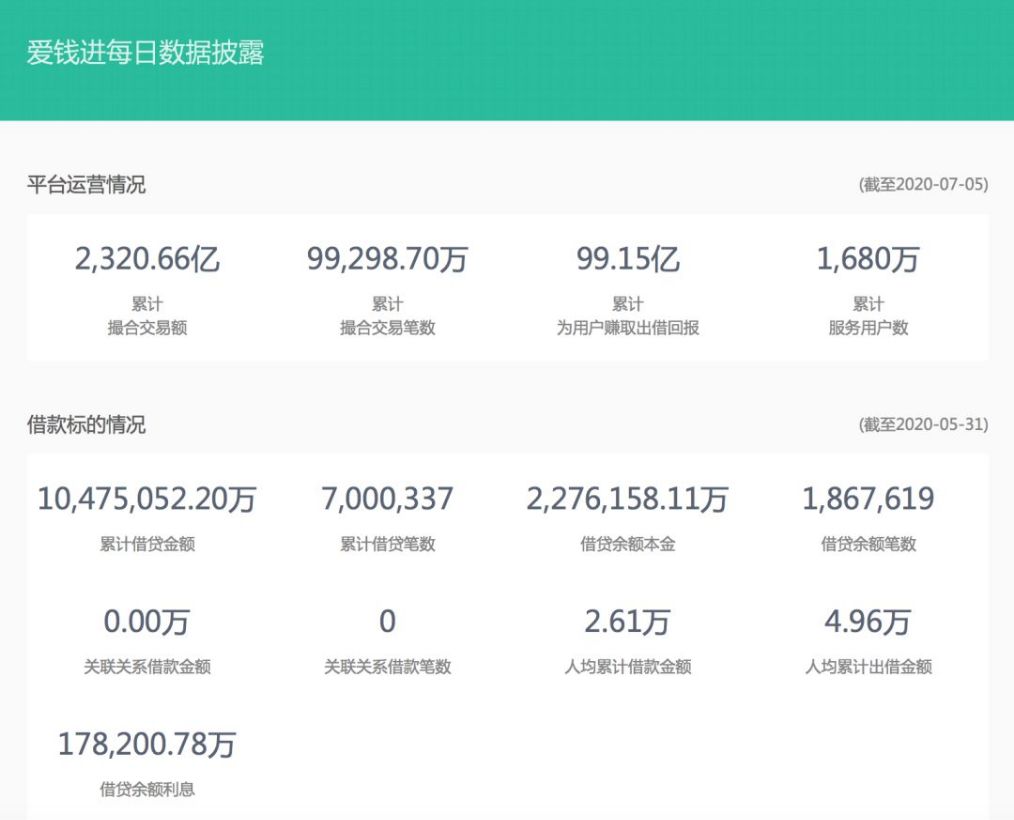Click the 关联关系借款笔数 label

point(387,667)
